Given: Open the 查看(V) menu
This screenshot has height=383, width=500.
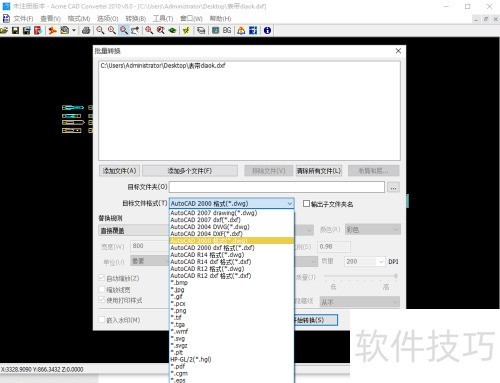Looking at the screenshot, I should pos(50,19).
